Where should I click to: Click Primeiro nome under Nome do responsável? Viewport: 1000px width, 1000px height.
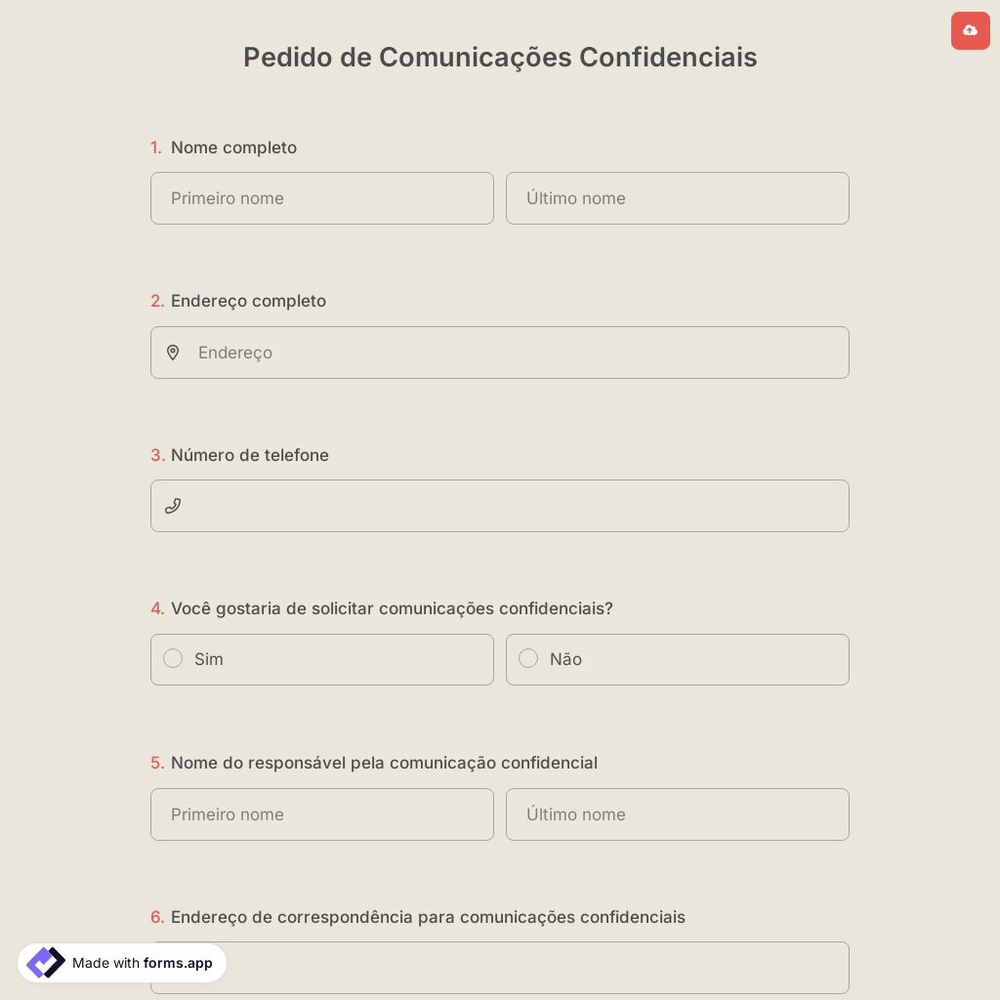click(322, 814)
